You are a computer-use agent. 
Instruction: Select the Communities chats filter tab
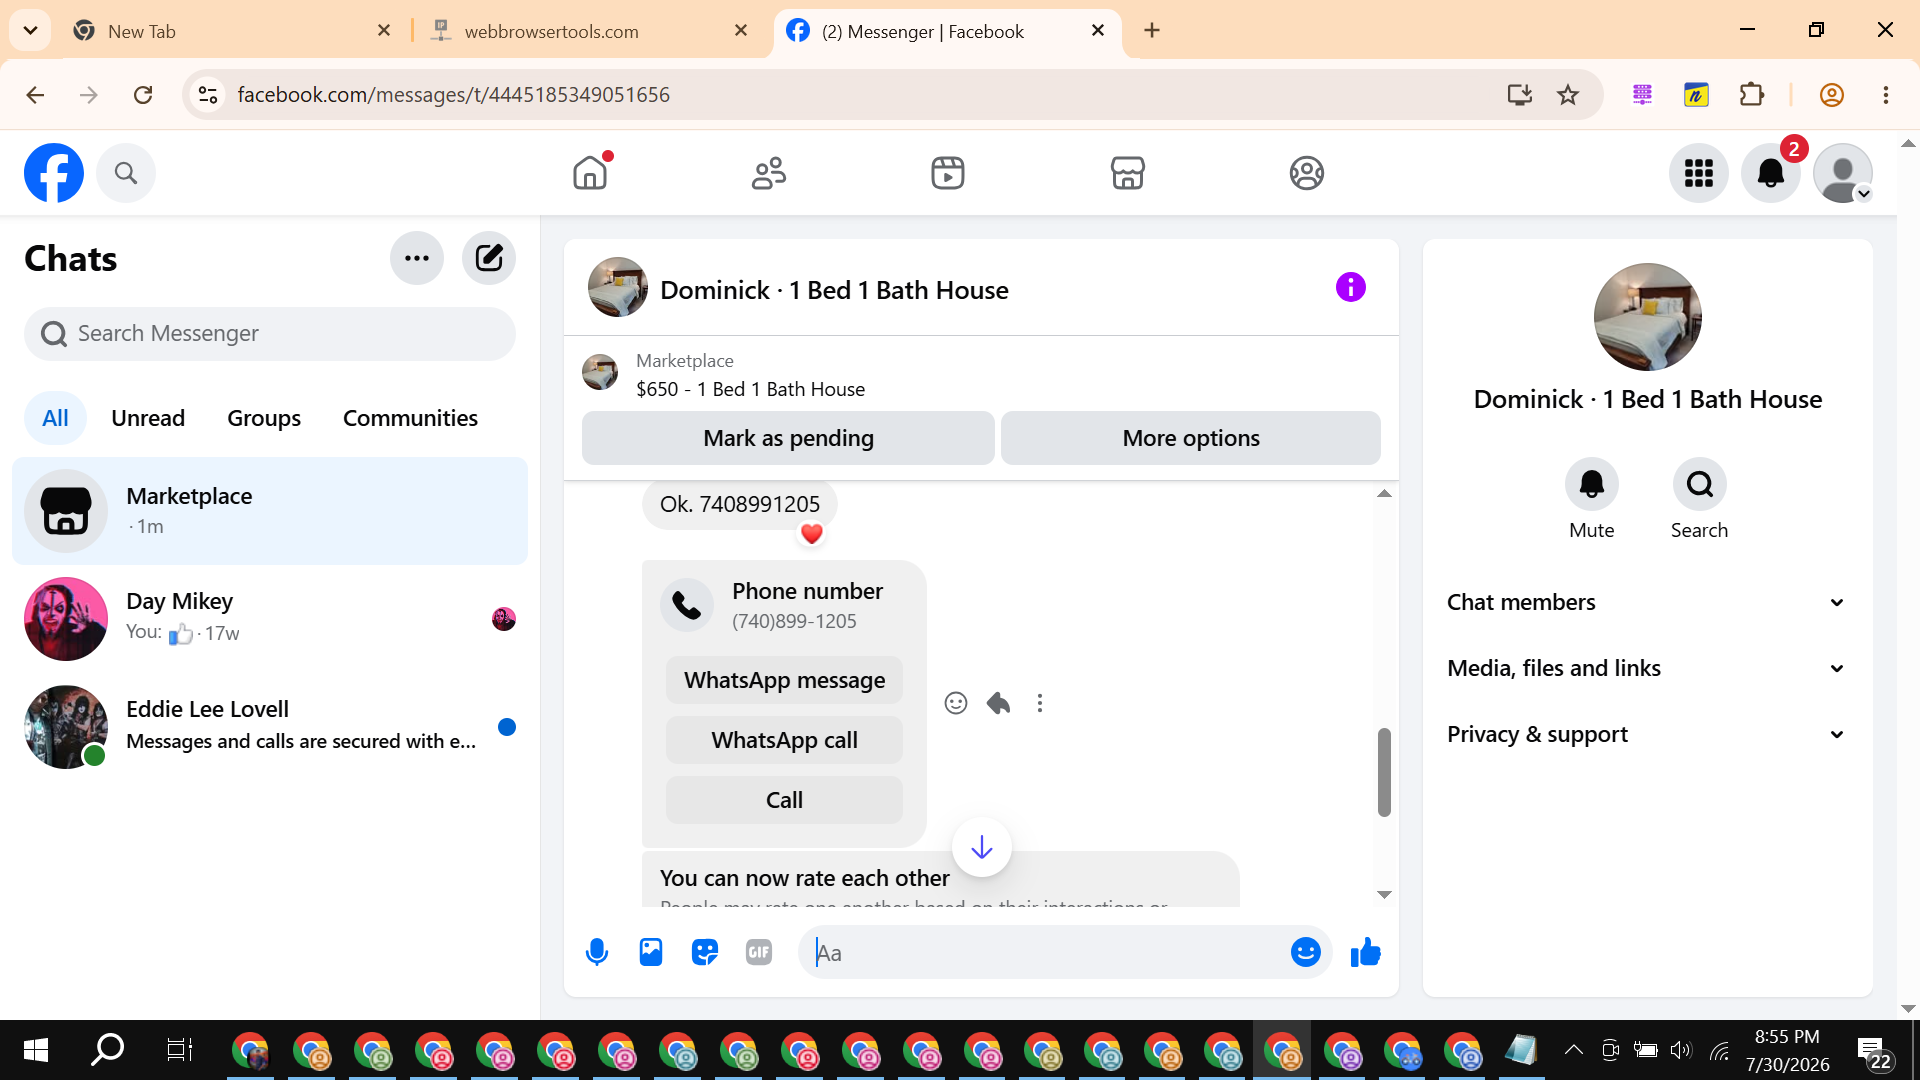coord(410,418)
